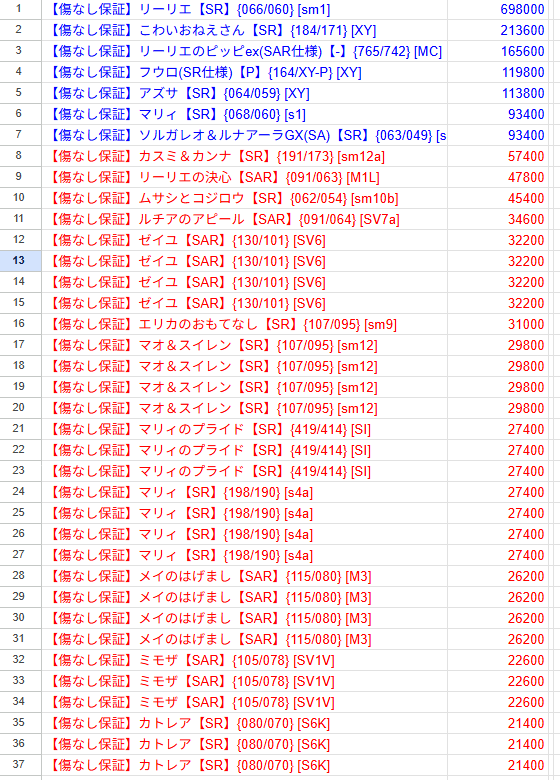Select the メイのはげまし cell in row 28
Viewport: 560px width, 780px height.
tap(244, 576)
